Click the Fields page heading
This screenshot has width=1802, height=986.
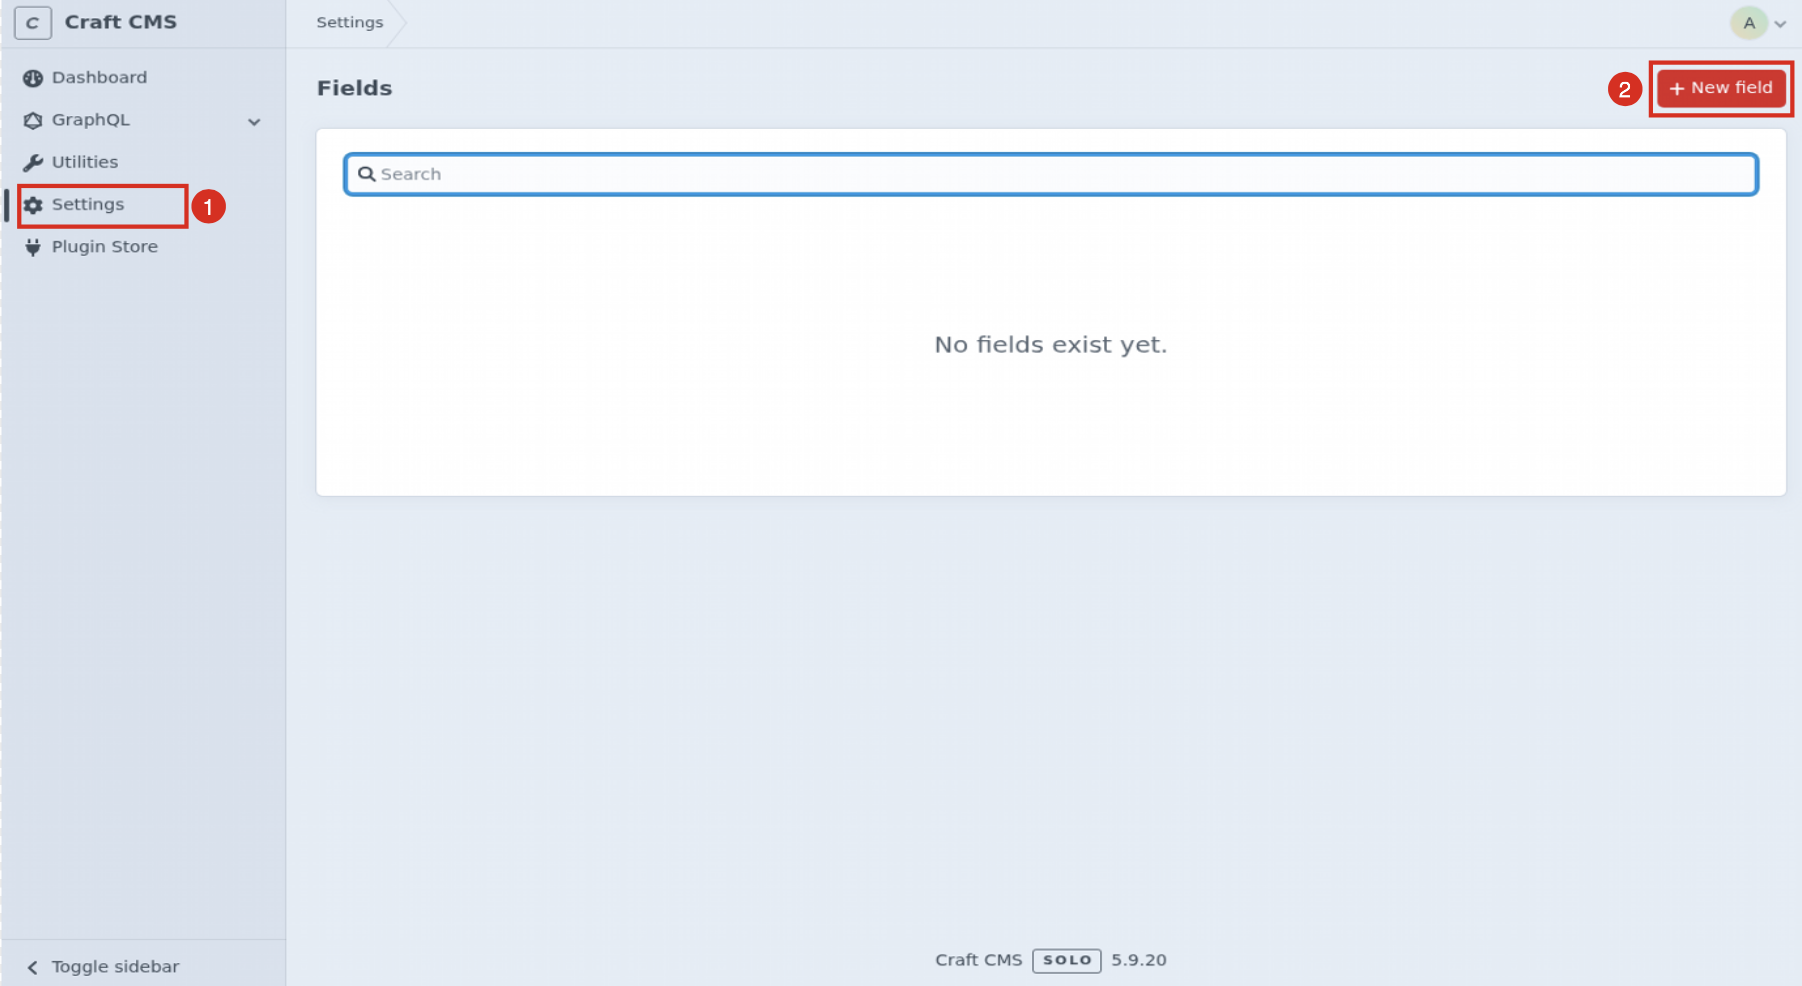coord(355,88)
